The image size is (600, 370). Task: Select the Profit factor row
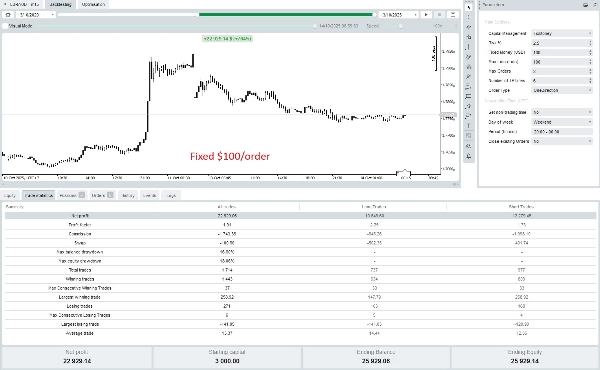pos(300,225)
